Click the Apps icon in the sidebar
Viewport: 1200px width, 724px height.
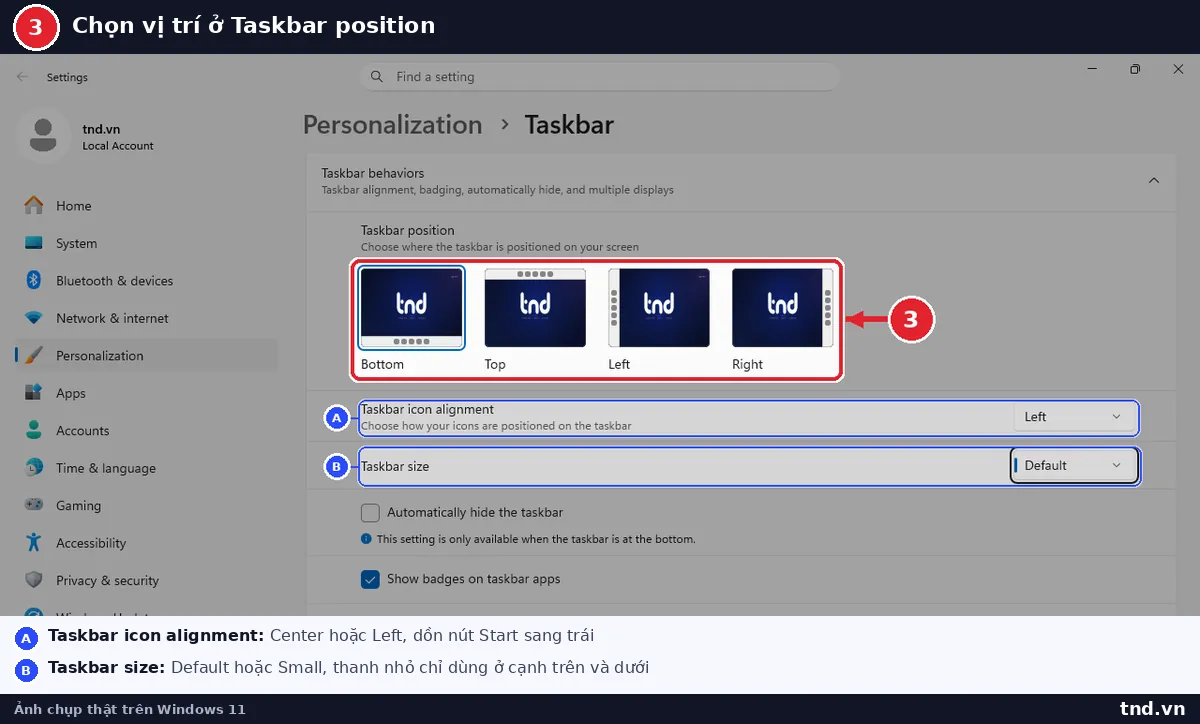34,393
